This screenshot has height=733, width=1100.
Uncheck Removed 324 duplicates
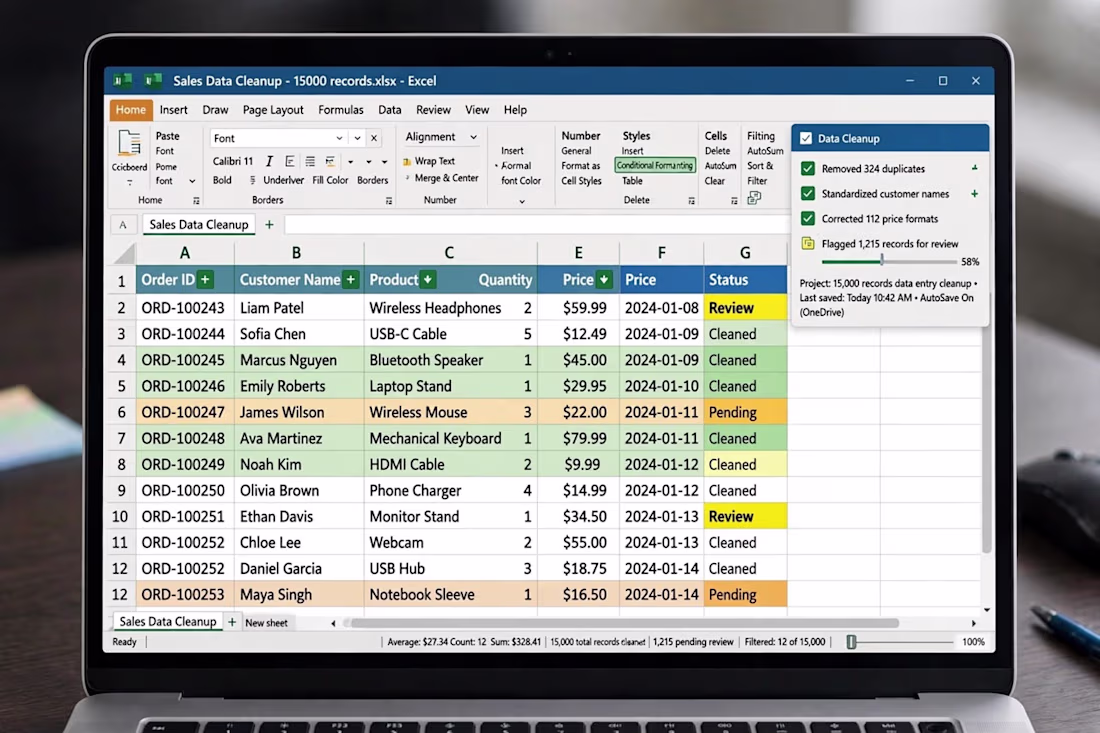coord(808,168)
